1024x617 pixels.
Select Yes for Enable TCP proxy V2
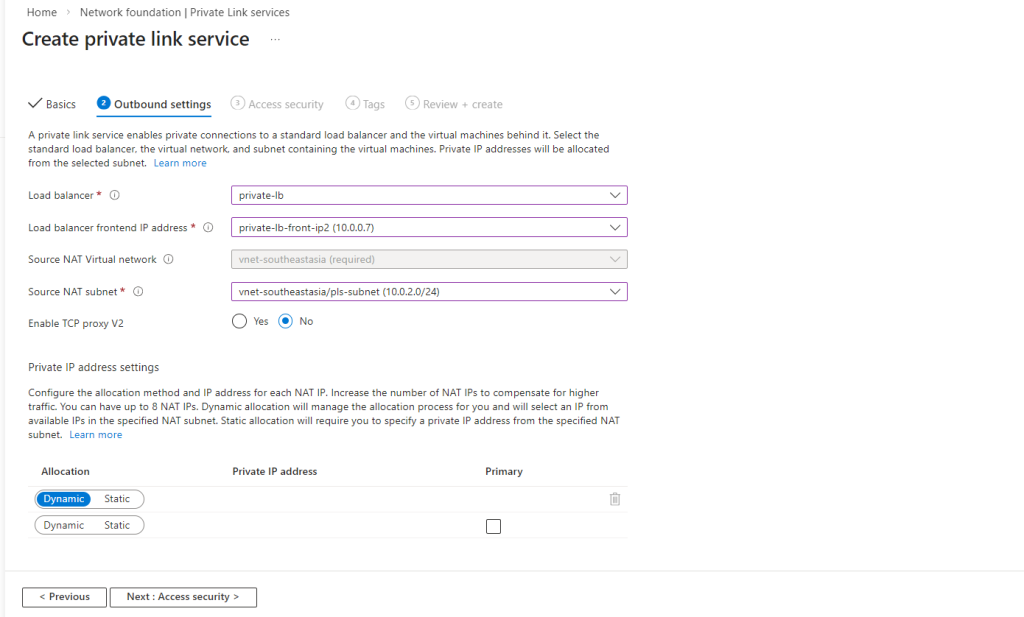(239, 321)
